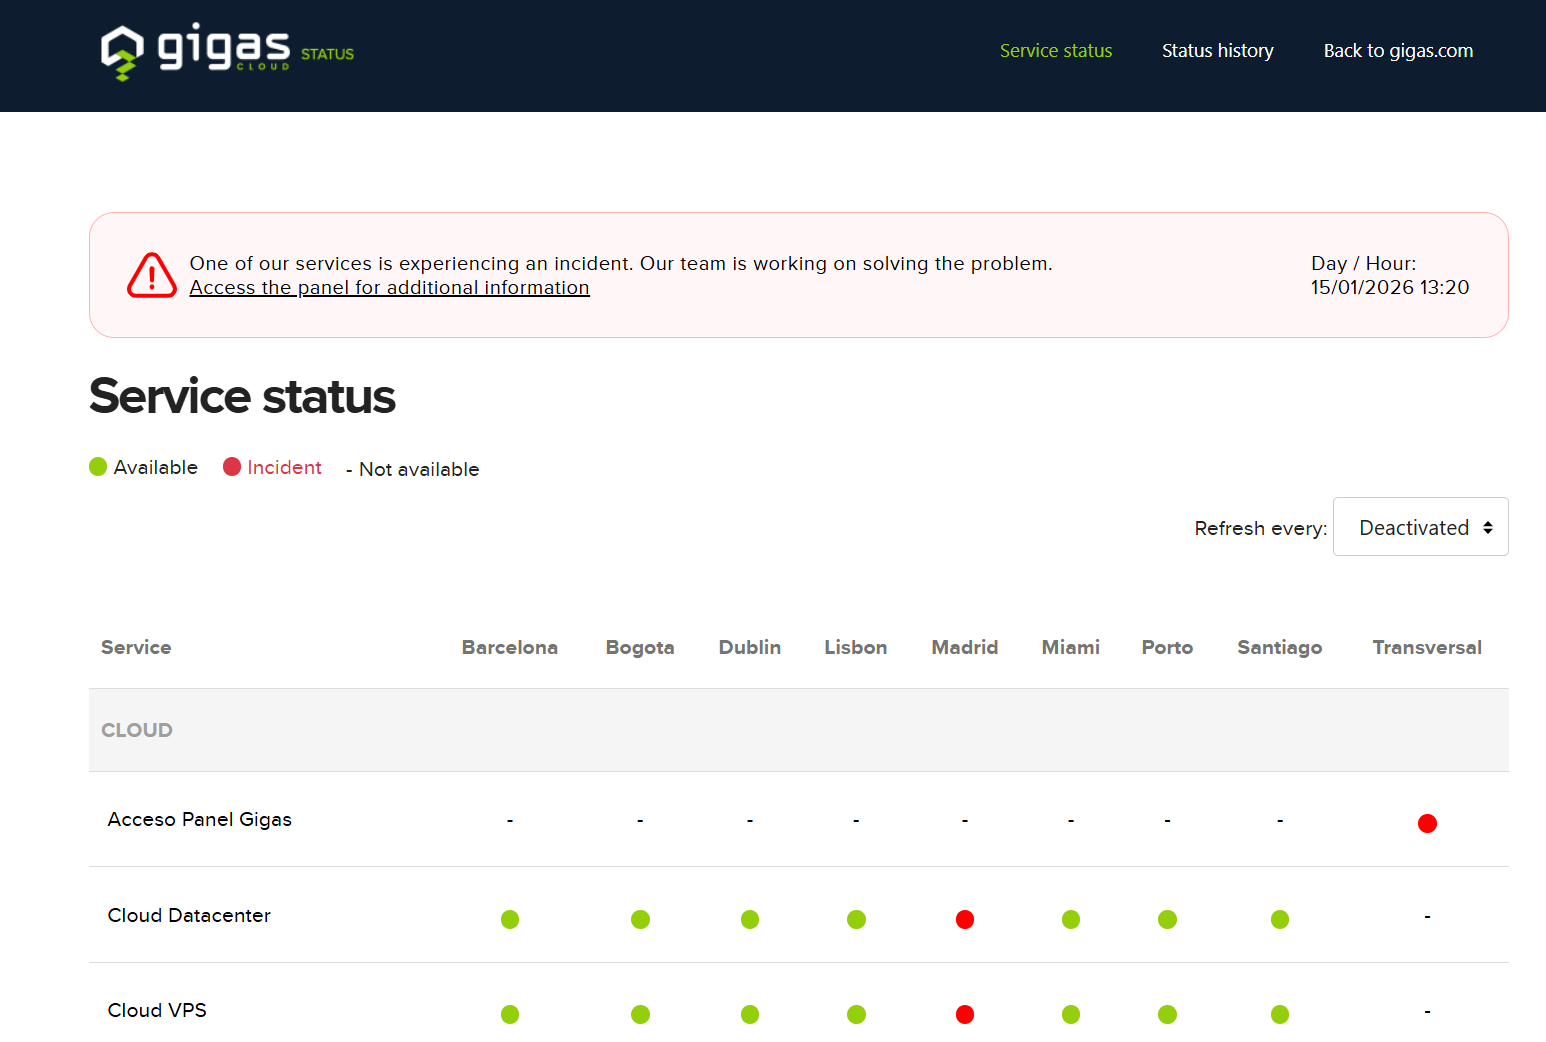1546x1042 pixels.
Task: Click the Madrid column header
Action: pos(964,647)
